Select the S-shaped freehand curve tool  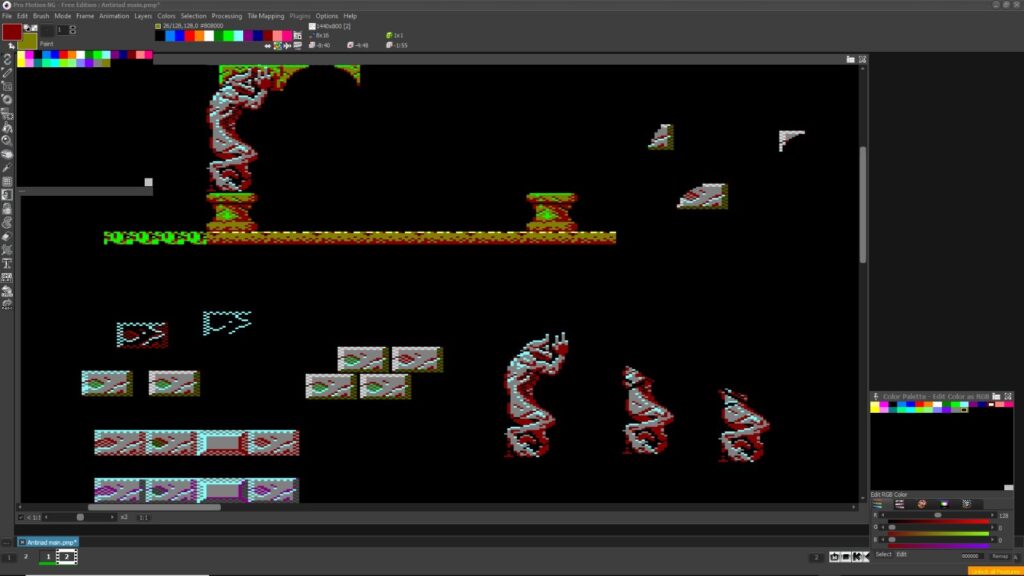click(7, 59)
